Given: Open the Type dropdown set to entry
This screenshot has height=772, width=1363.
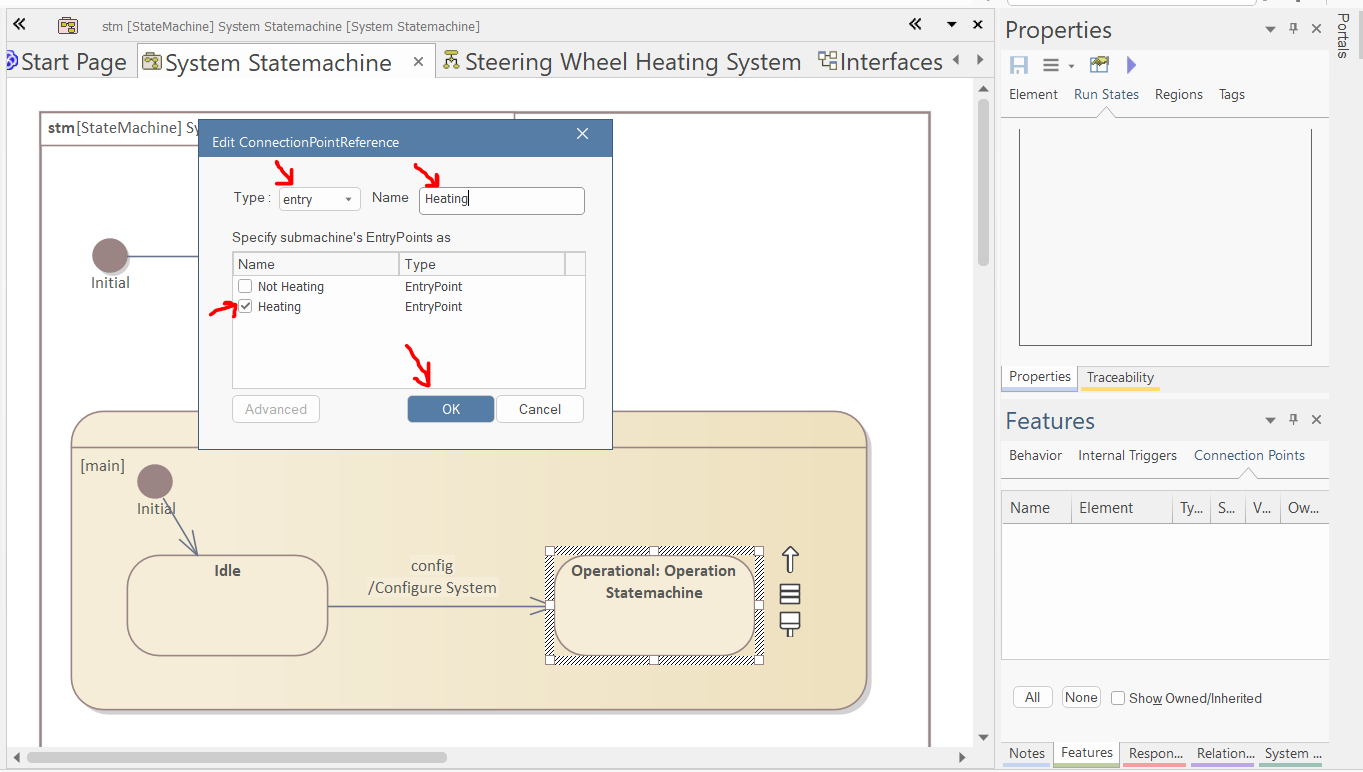Looking at the screenshot, I should click(319, 199).
